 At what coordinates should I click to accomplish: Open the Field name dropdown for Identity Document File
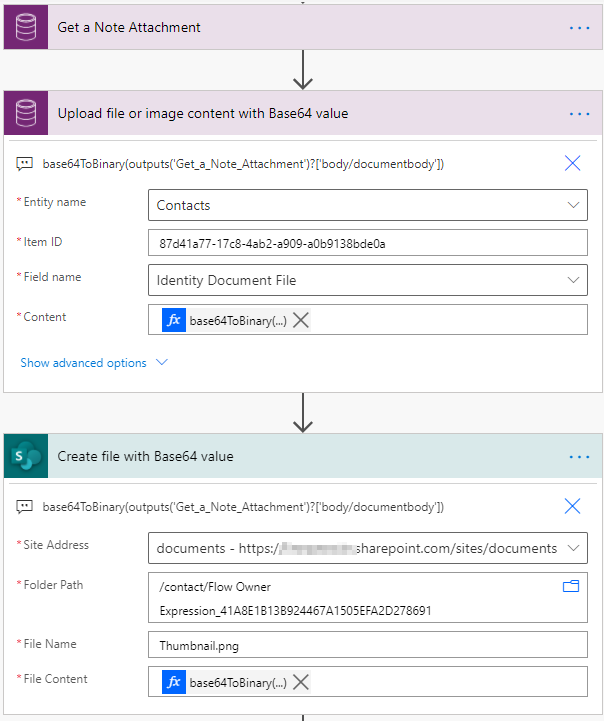574,281
